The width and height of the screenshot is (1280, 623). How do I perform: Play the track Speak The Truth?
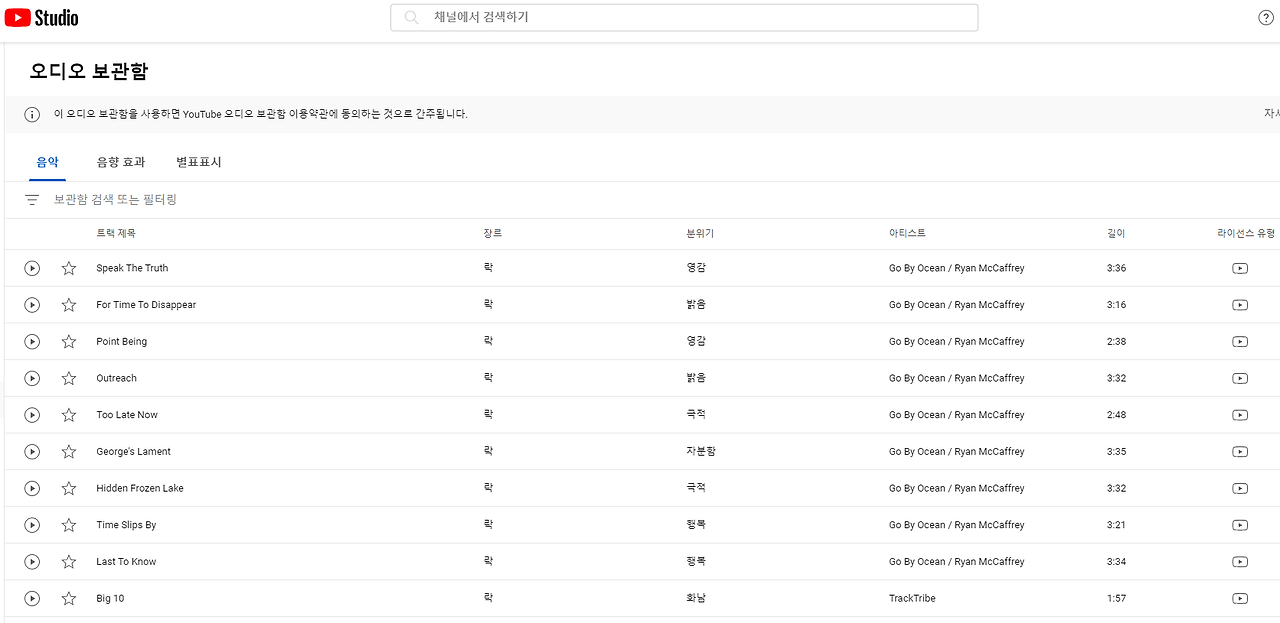(x=32, y=268)
